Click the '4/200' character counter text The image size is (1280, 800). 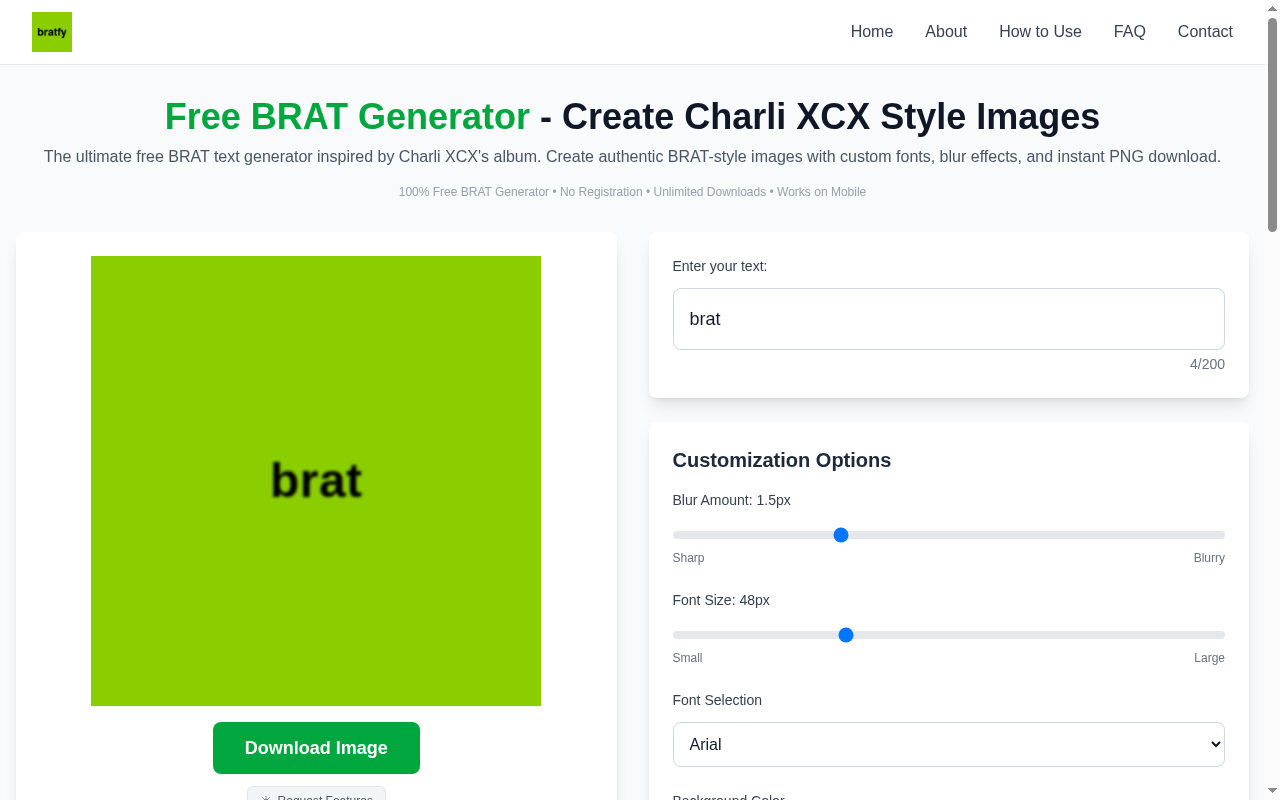pos(1207,364)
